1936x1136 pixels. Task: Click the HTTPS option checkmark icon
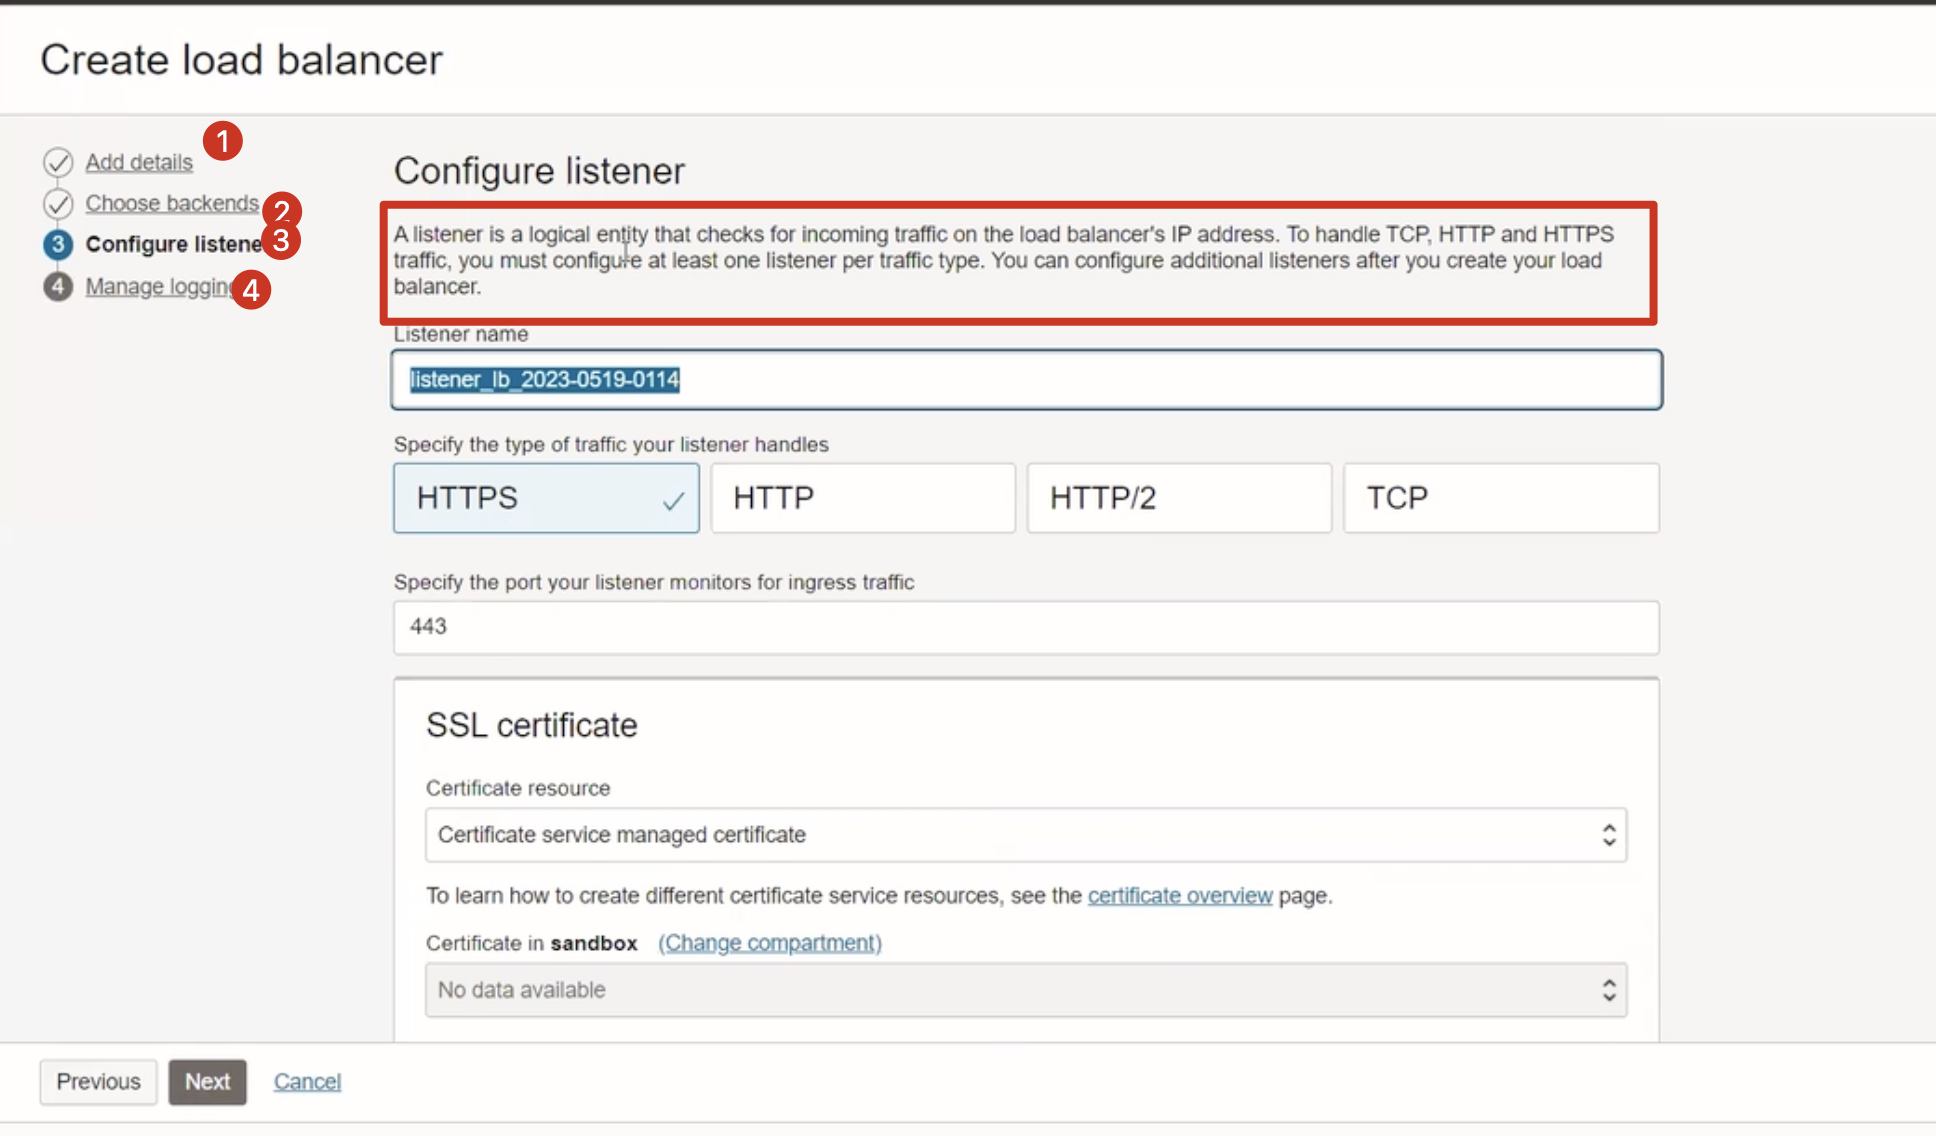pos(673,500)
